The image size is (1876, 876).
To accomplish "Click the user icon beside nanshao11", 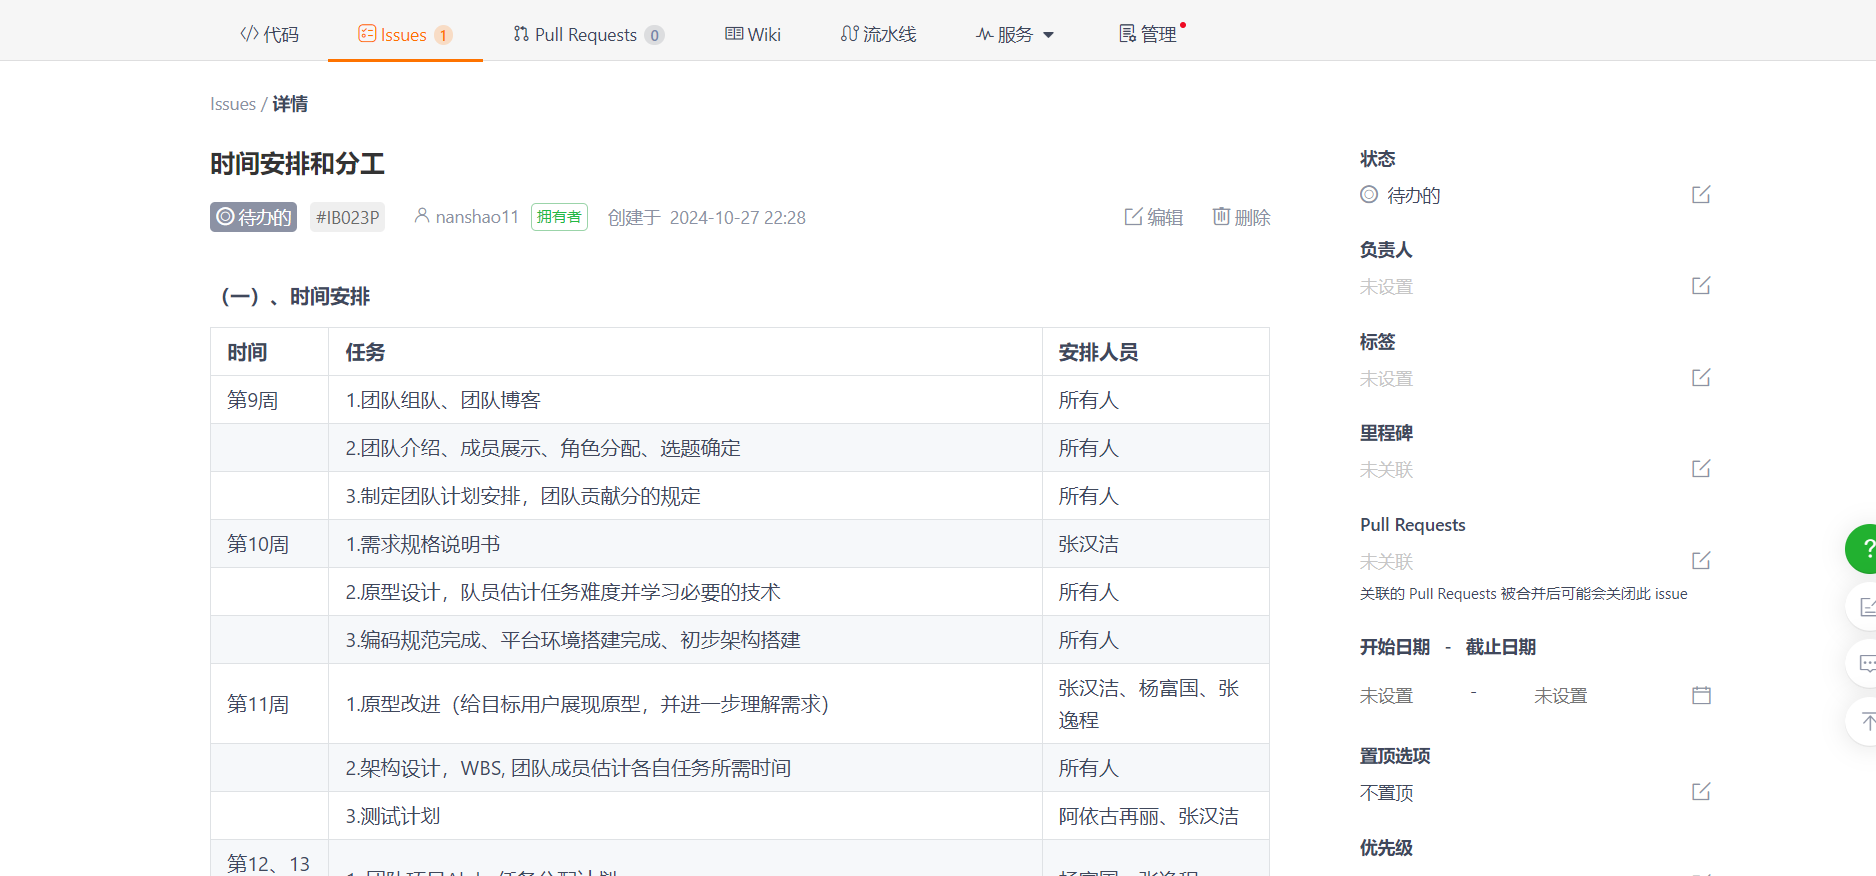I will click(422, 216).
